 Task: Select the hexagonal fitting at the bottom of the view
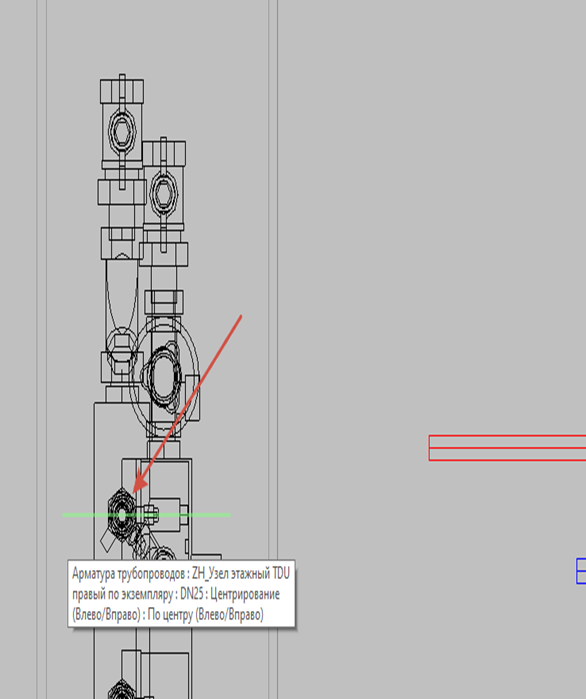tap(122, 690)
